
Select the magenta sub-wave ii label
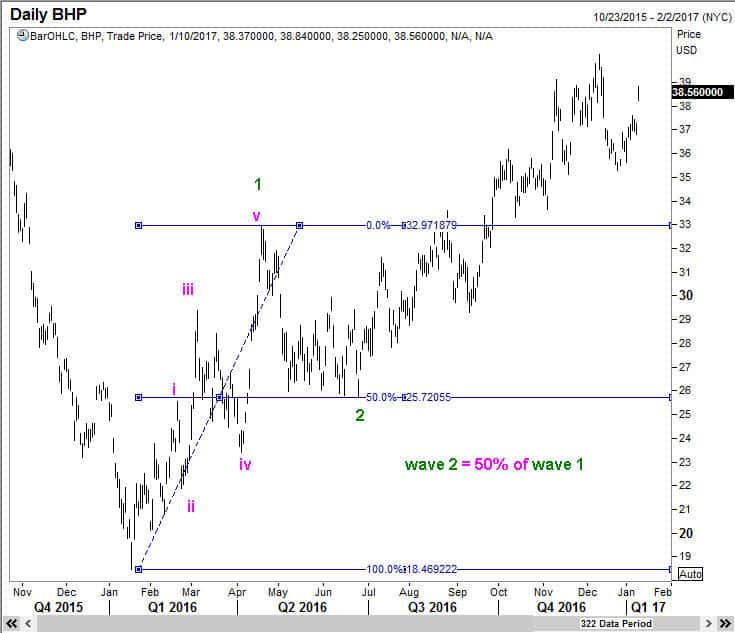pos(191,506)
